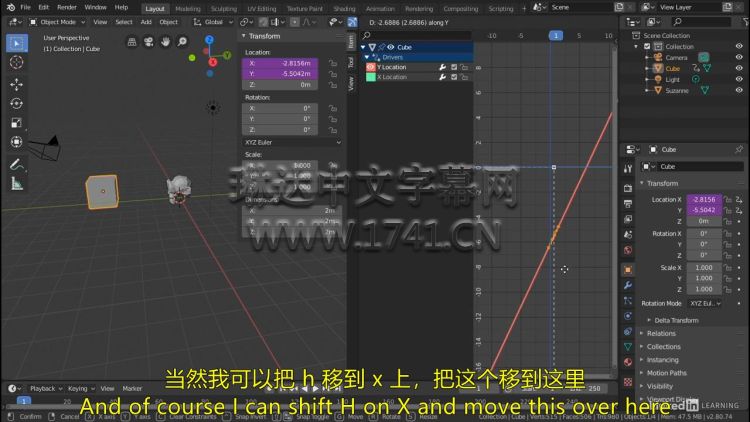Viewport: 750px width, 422px height.
Task: Expand the Delta Transform panel
Action: point(676,320)
